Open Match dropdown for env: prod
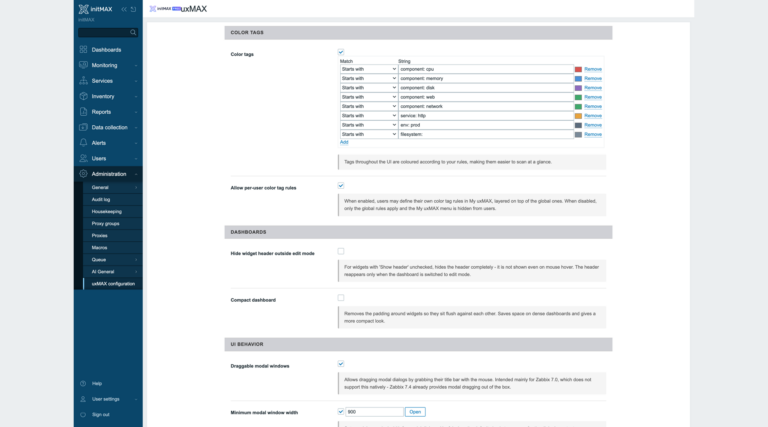The height and width of the screenshot is (427, 768). [369, 125]
